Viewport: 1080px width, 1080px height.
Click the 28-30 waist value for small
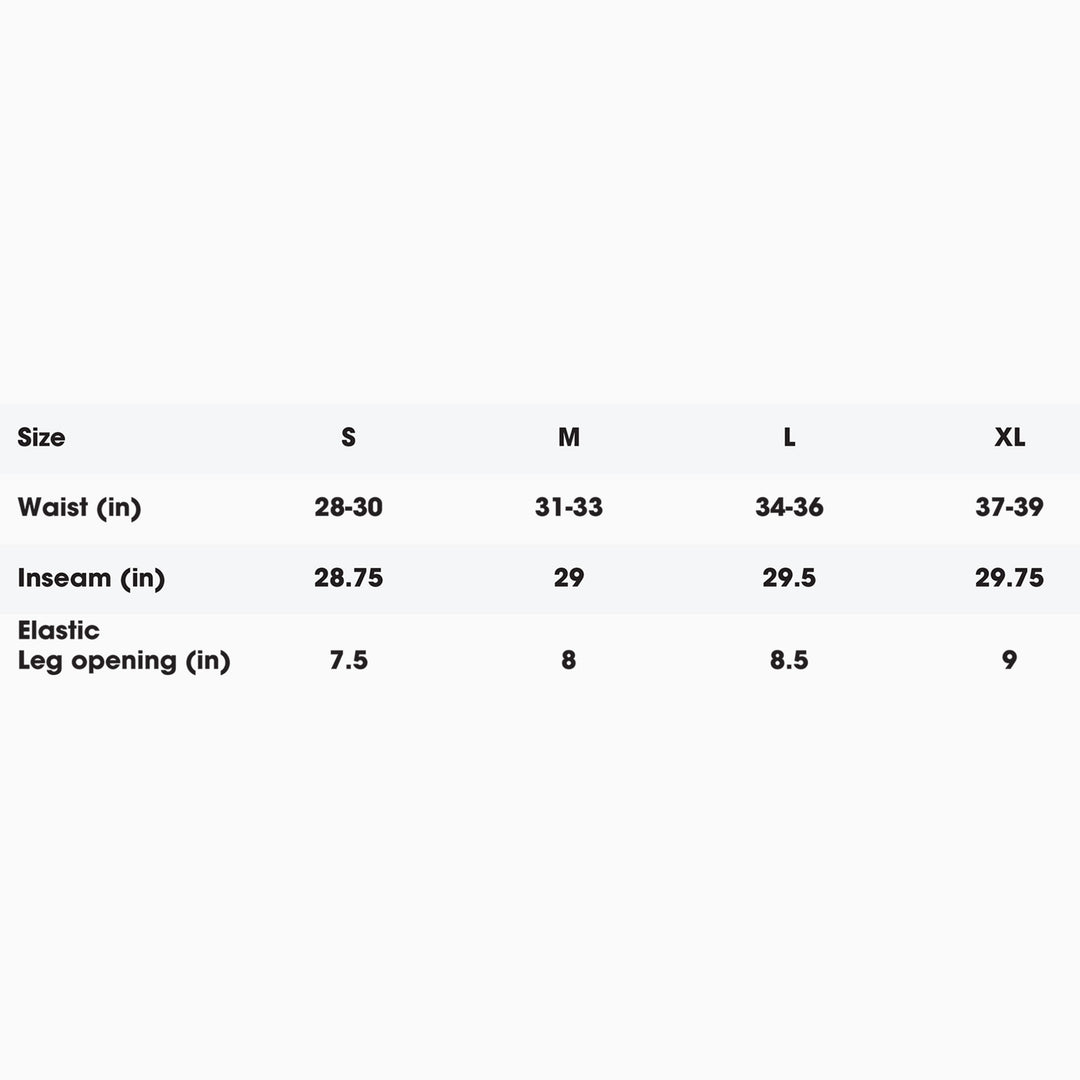tap(348, 507)
